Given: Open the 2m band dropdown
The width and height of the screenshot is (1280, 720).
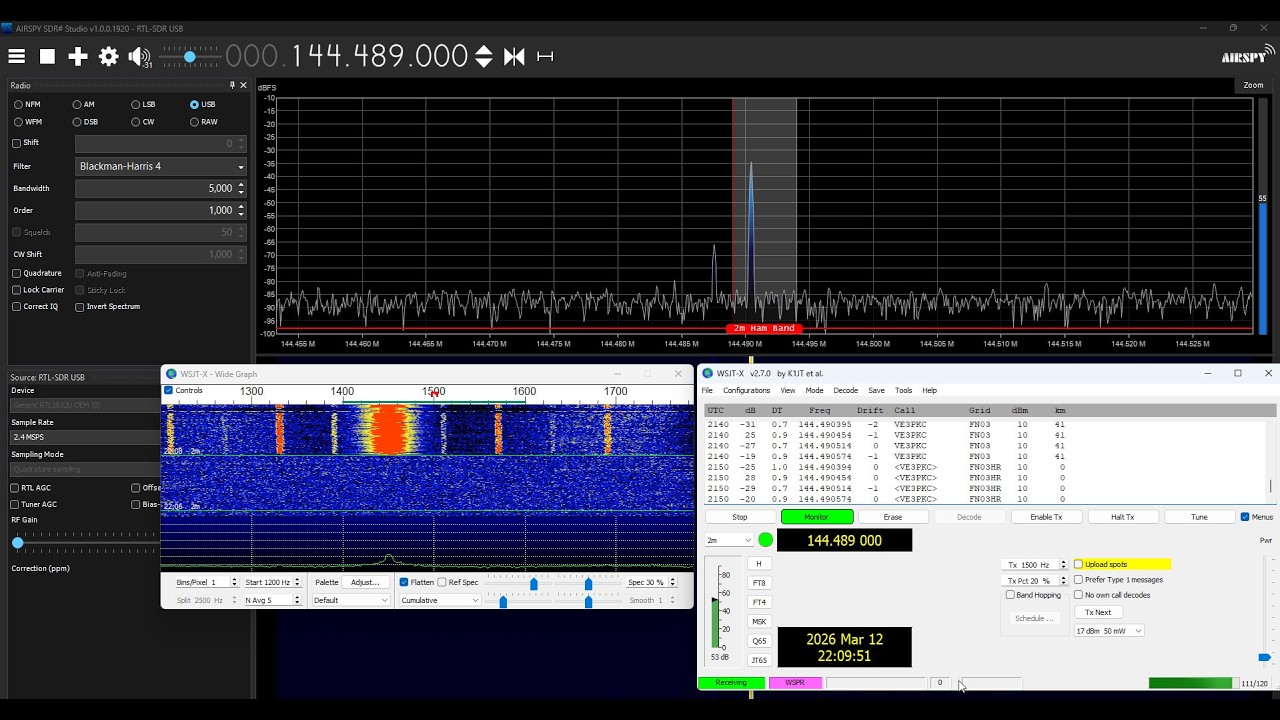Looking at the screenshot, I should pyautogui.click(x=729, y=540).
